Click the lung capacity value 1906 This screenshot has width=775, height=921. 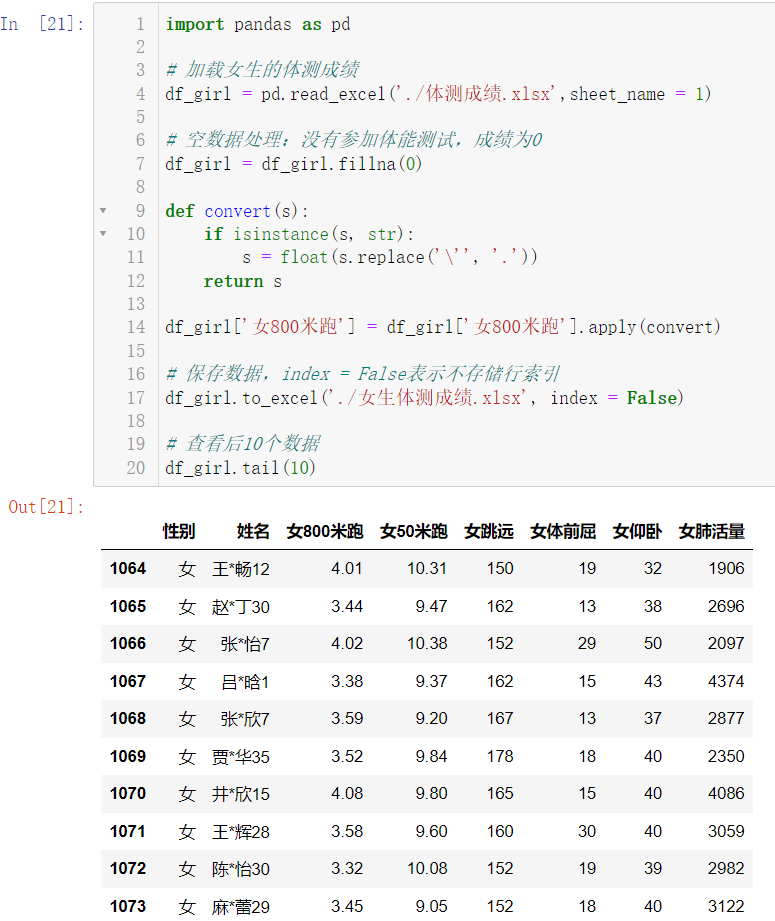(x=726, y=569)
